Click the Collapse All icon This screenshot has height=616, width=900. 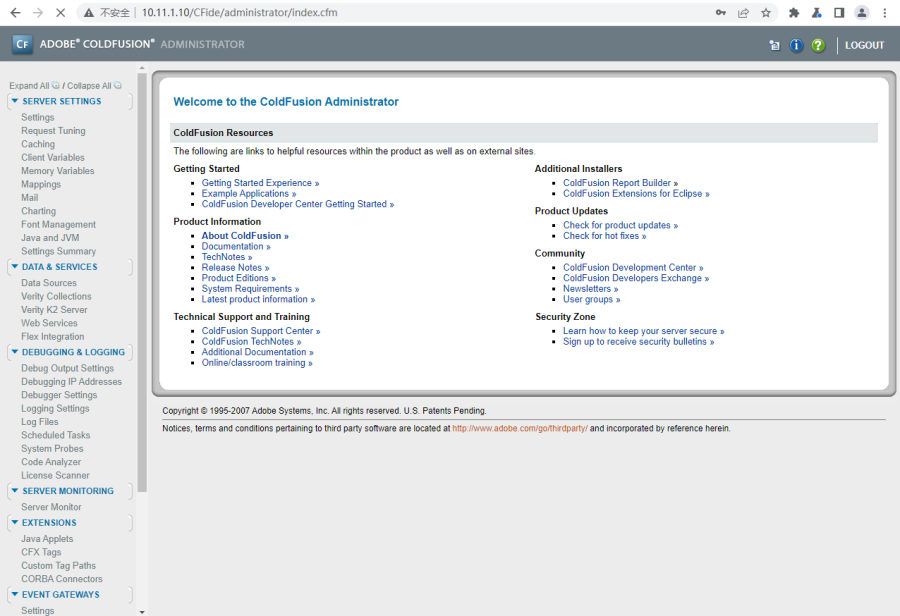pos(118,86)
